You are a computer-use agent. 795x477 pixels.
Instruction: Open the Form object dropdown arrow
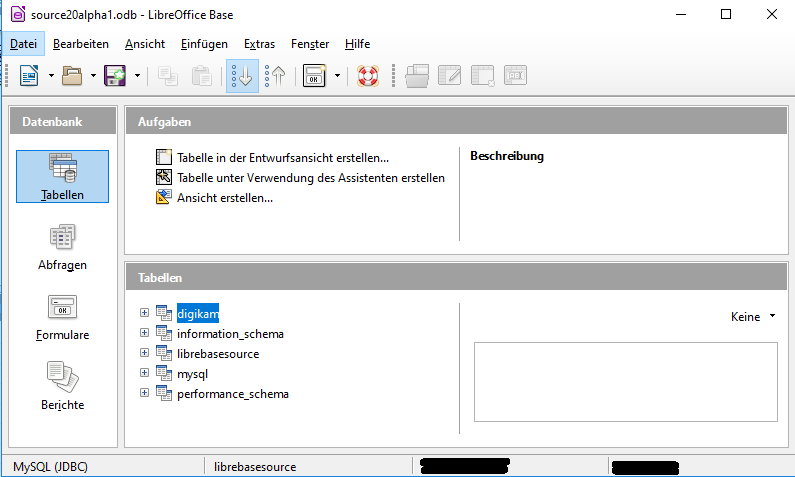337,76
